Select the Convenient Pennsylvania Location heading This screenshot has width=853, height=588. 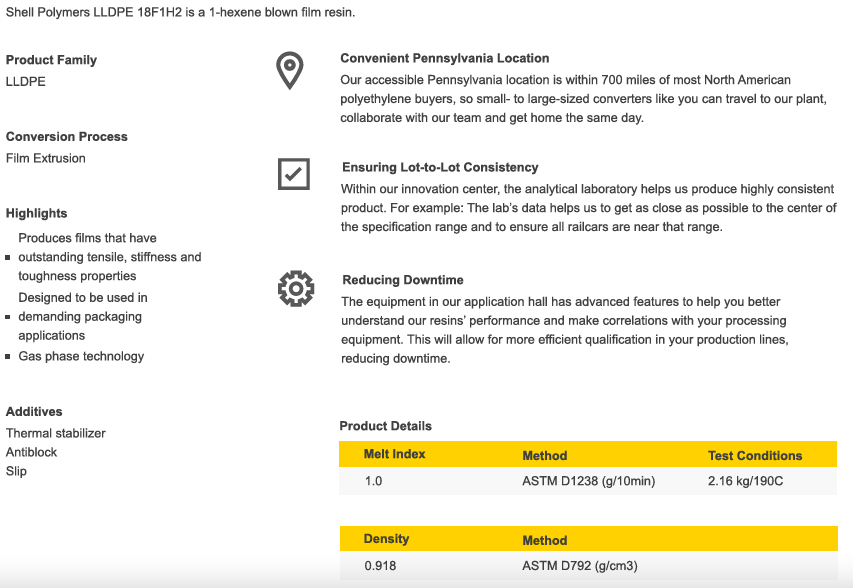coord(444,58)
